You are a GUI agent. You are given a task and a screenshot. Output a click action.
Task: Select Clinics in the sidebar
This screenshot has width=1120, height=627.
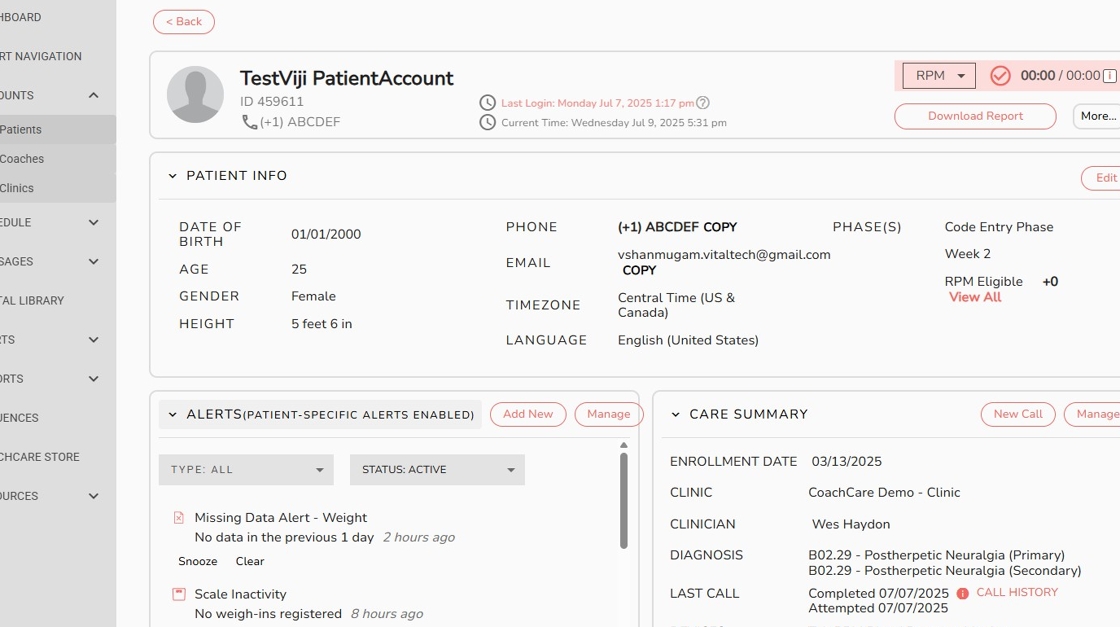[x=17, y=188]
